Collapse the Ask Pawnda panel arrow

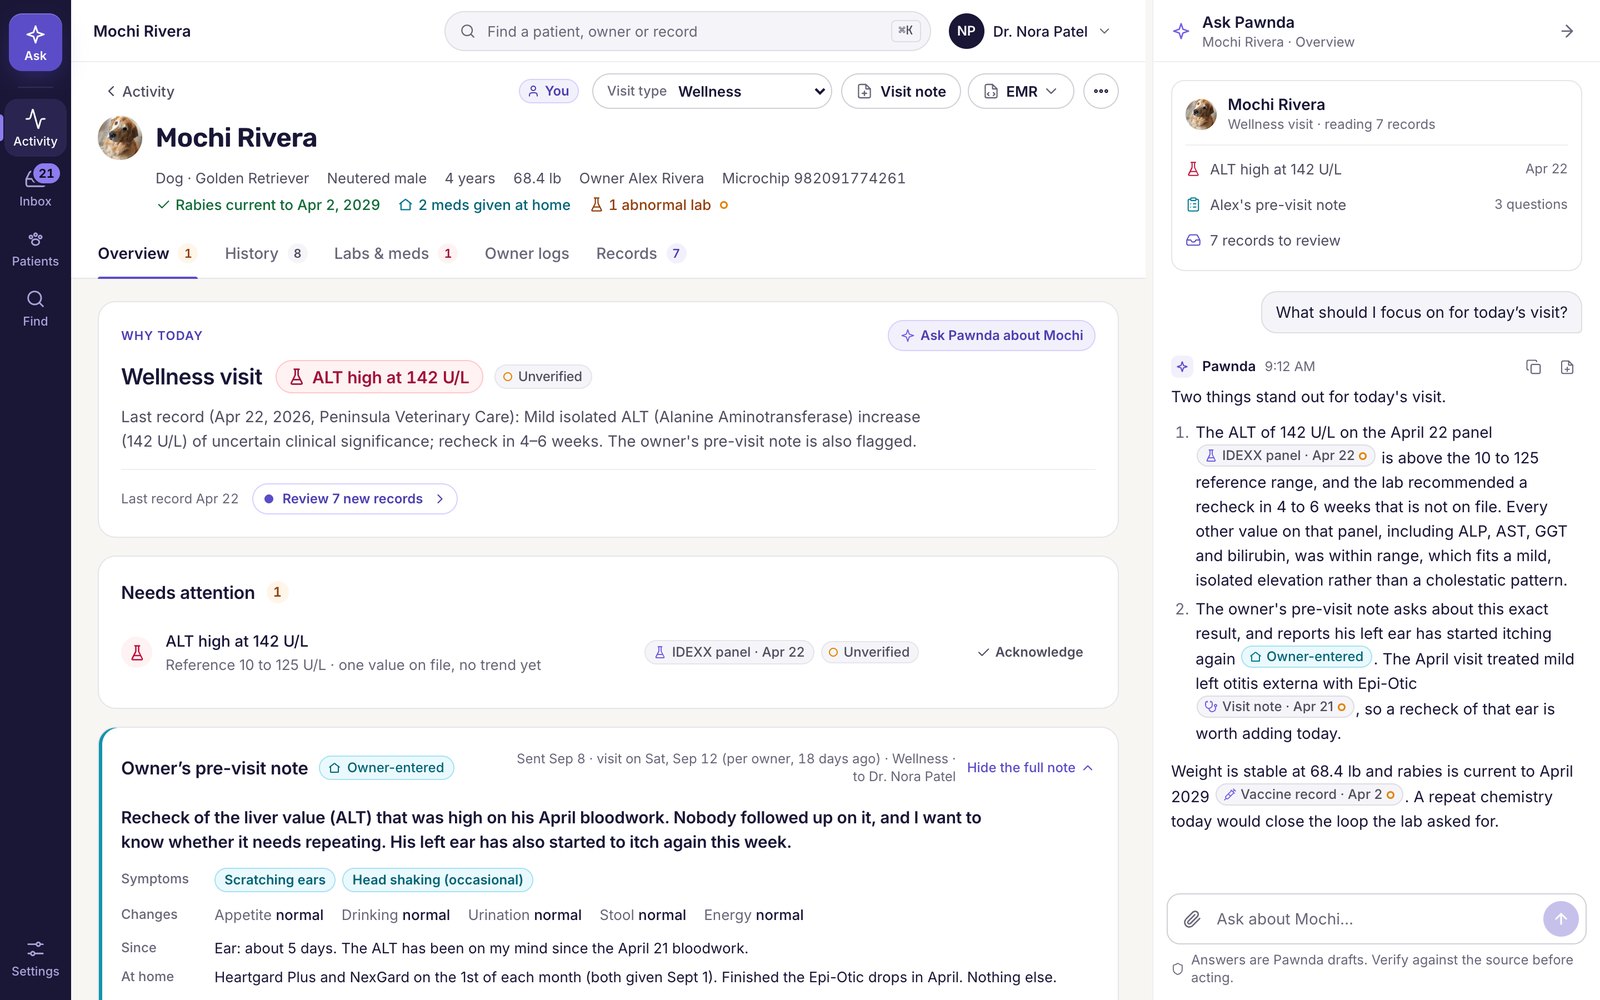point(1567,31)
